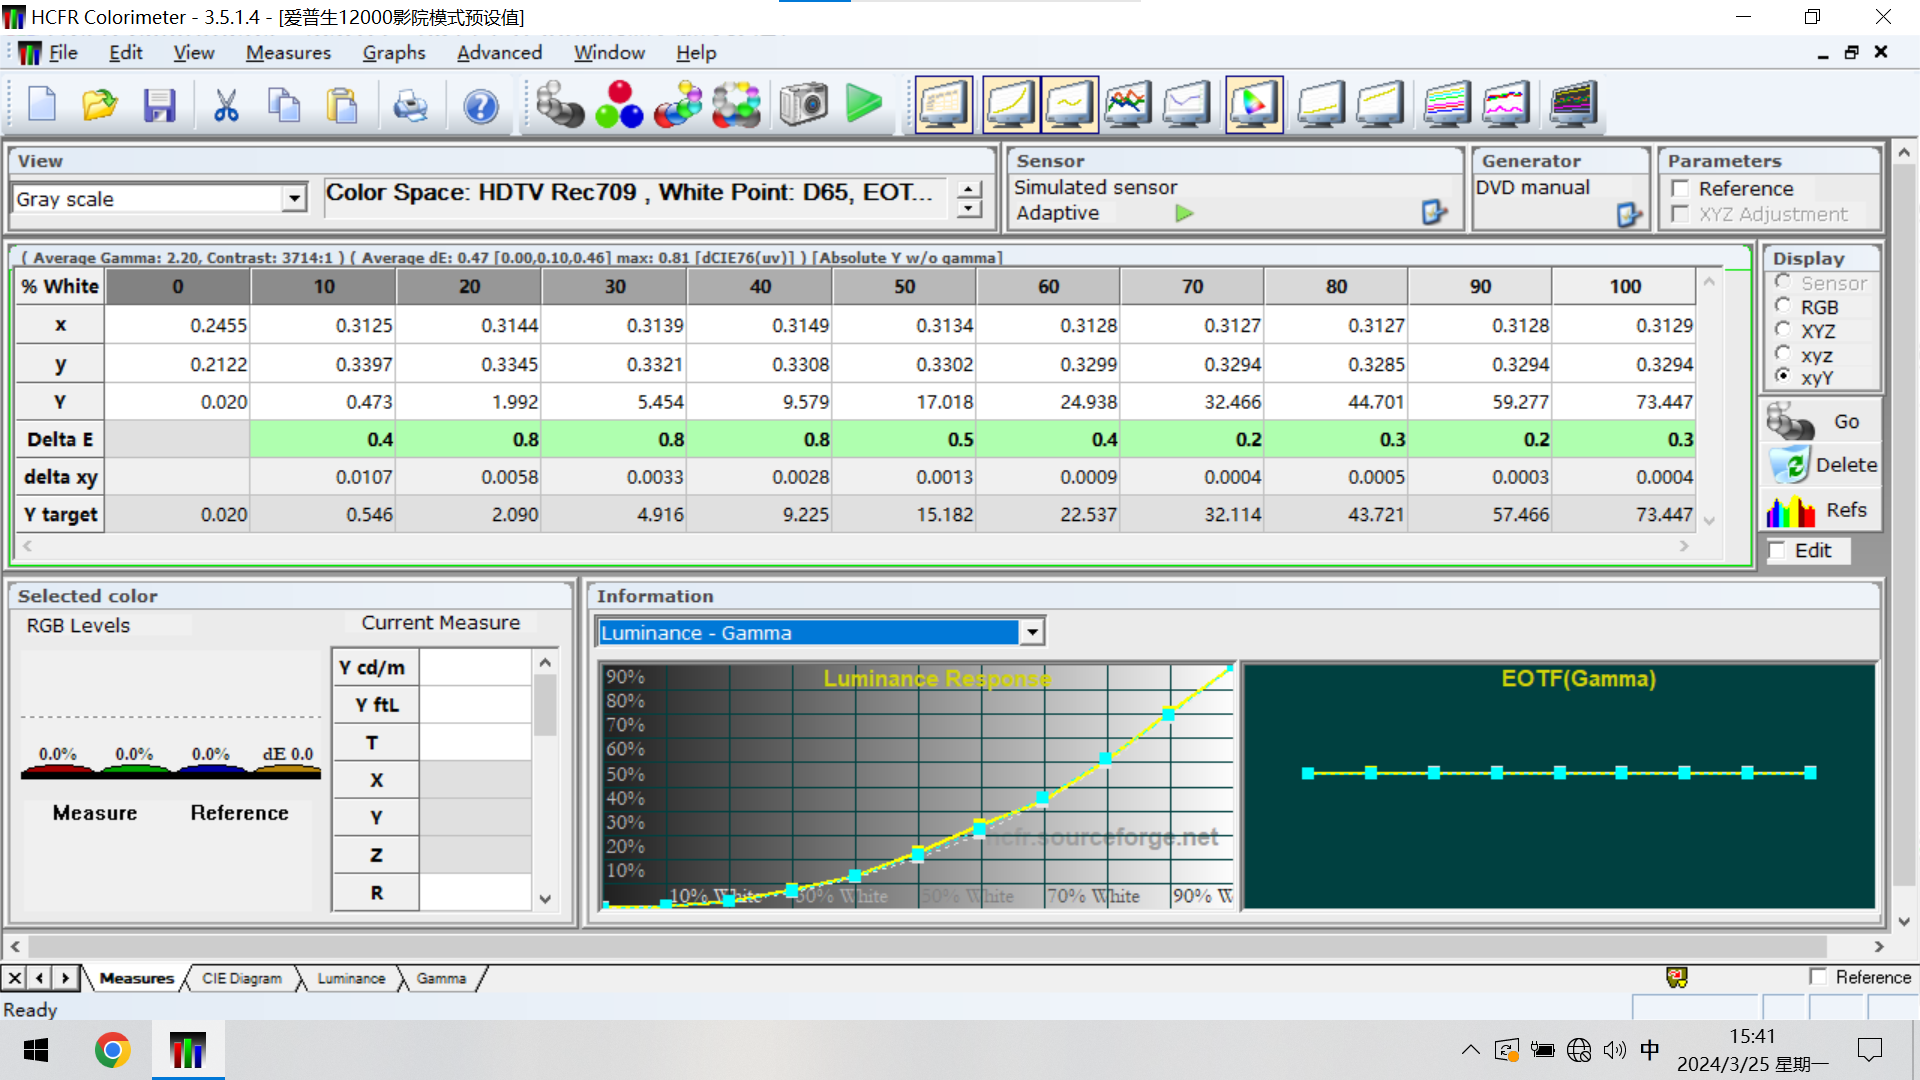Enable the Reference checkbox in Parameters
This screenshot has height=1080, width=1920.
click(x=1681, y=188)
